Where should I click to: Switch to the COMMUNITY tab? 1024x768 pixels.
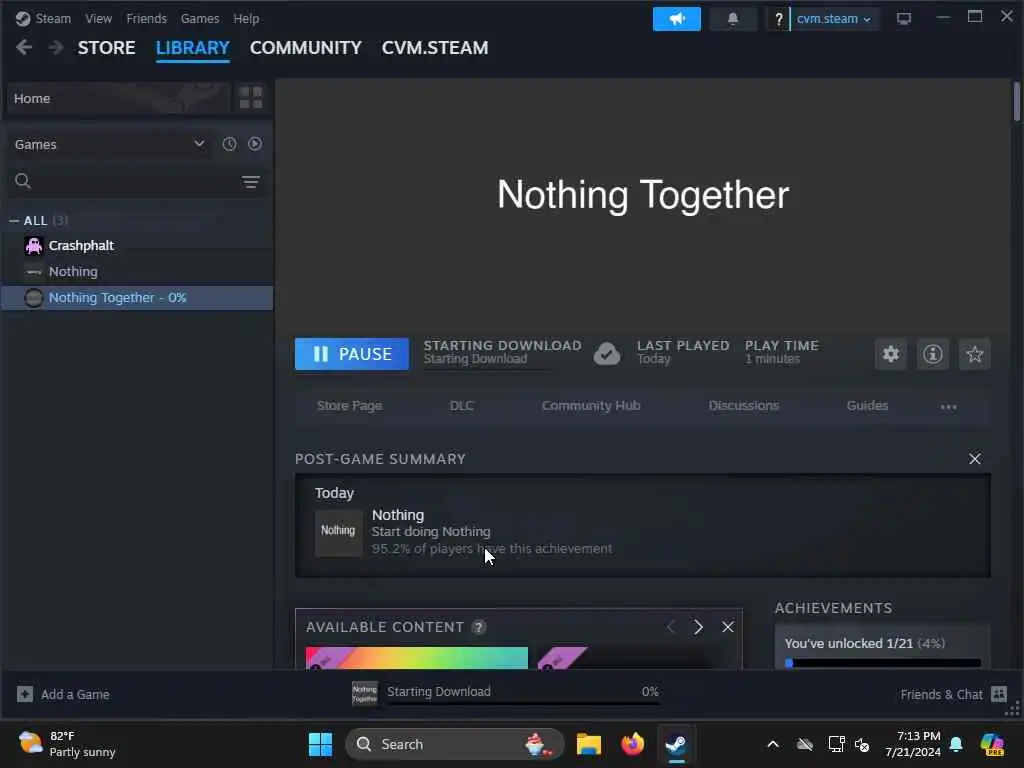[306, 48]
